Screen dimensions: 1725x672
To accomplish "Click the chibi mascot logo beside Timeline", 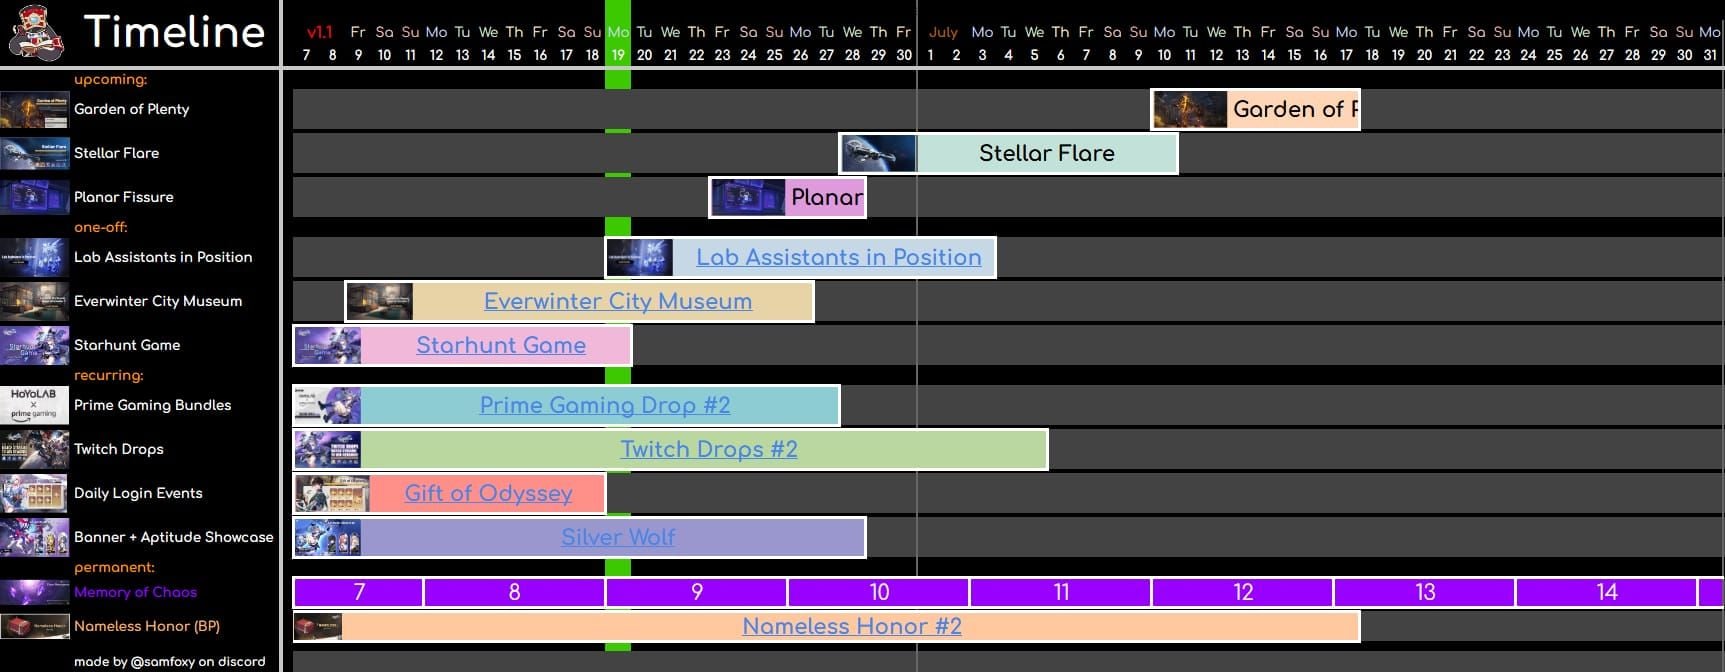I will pyautogui.click(x=36, y=32).
